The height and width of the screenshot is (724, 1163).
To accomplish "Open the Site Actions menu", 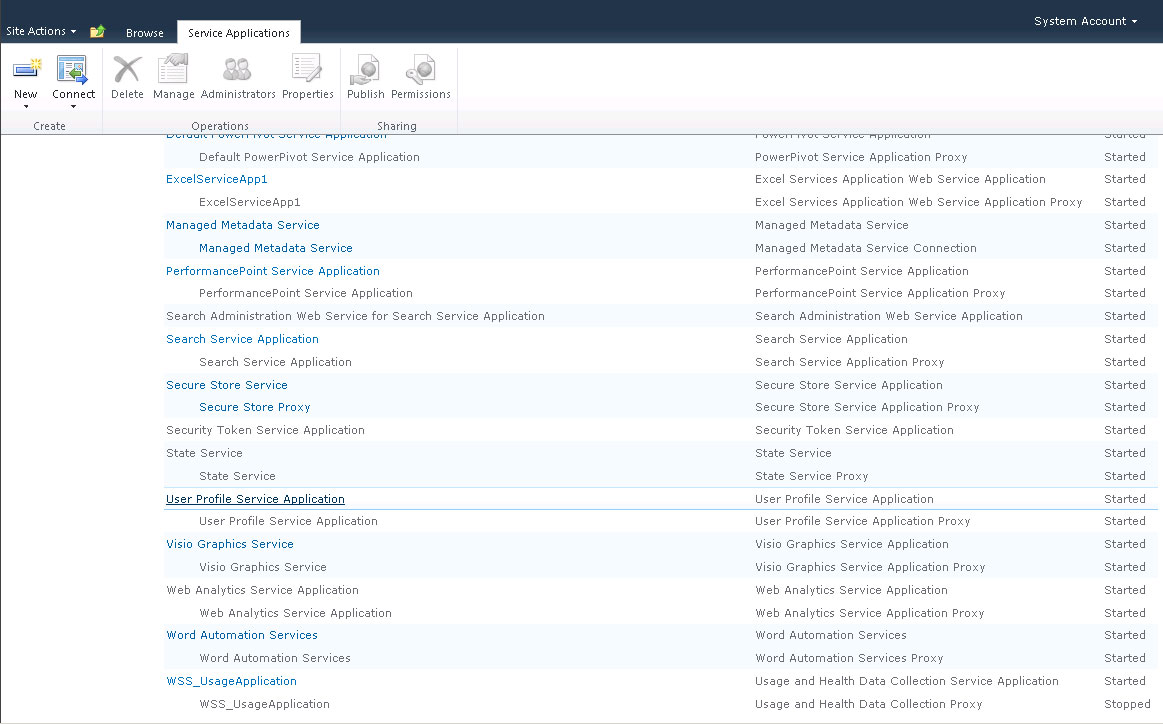I will (41, 31).
